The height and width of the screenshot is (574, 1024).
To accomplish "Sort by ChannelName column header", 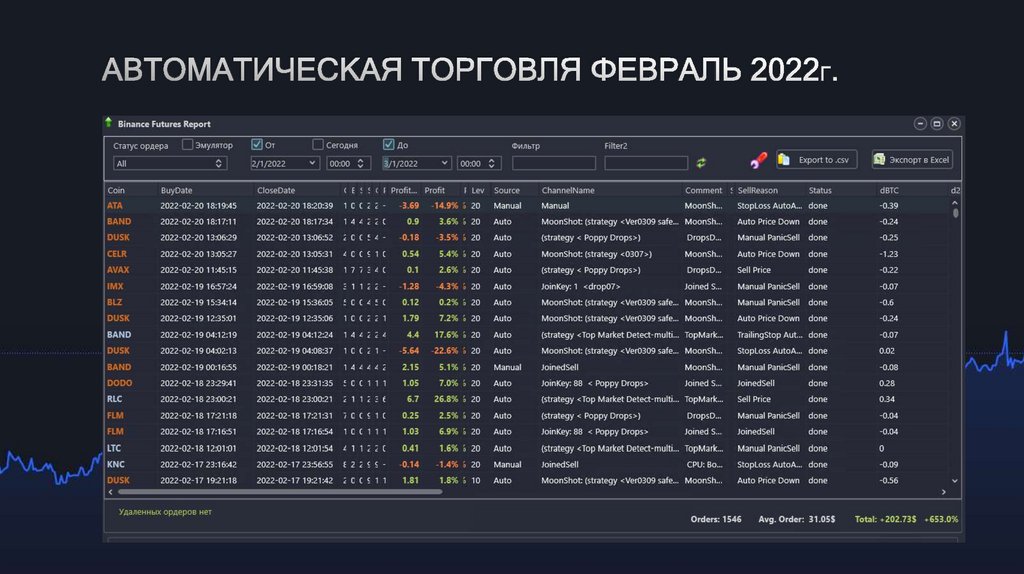I will [568, 191].
